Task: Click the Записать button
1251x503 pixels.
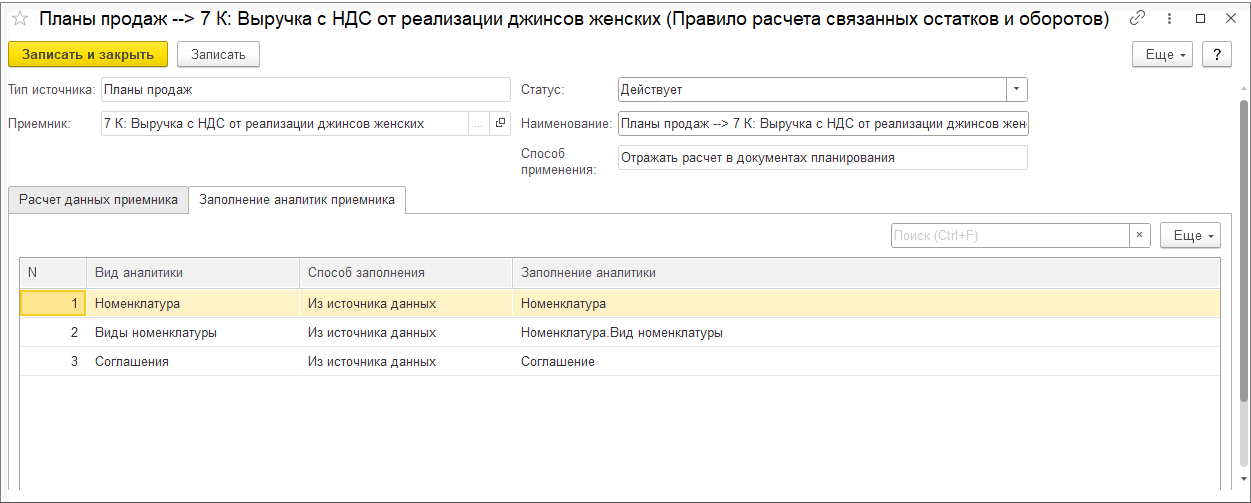Action: tap(218, 55)
